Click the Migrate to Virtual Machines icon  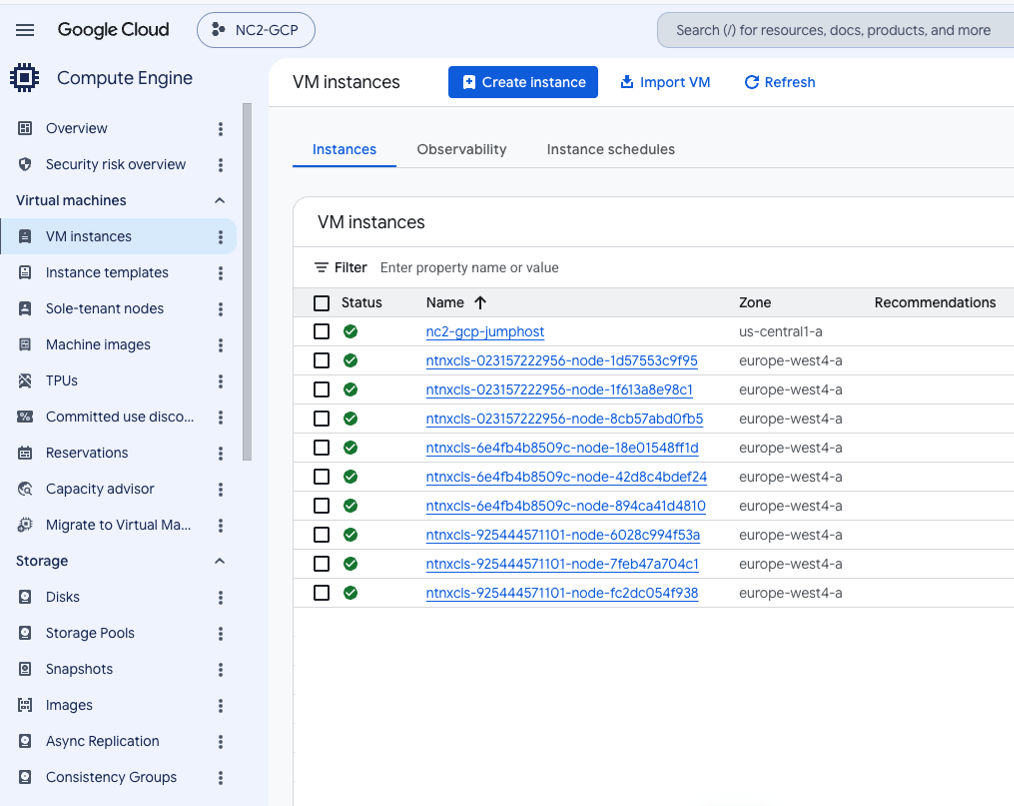click(25, 525)
